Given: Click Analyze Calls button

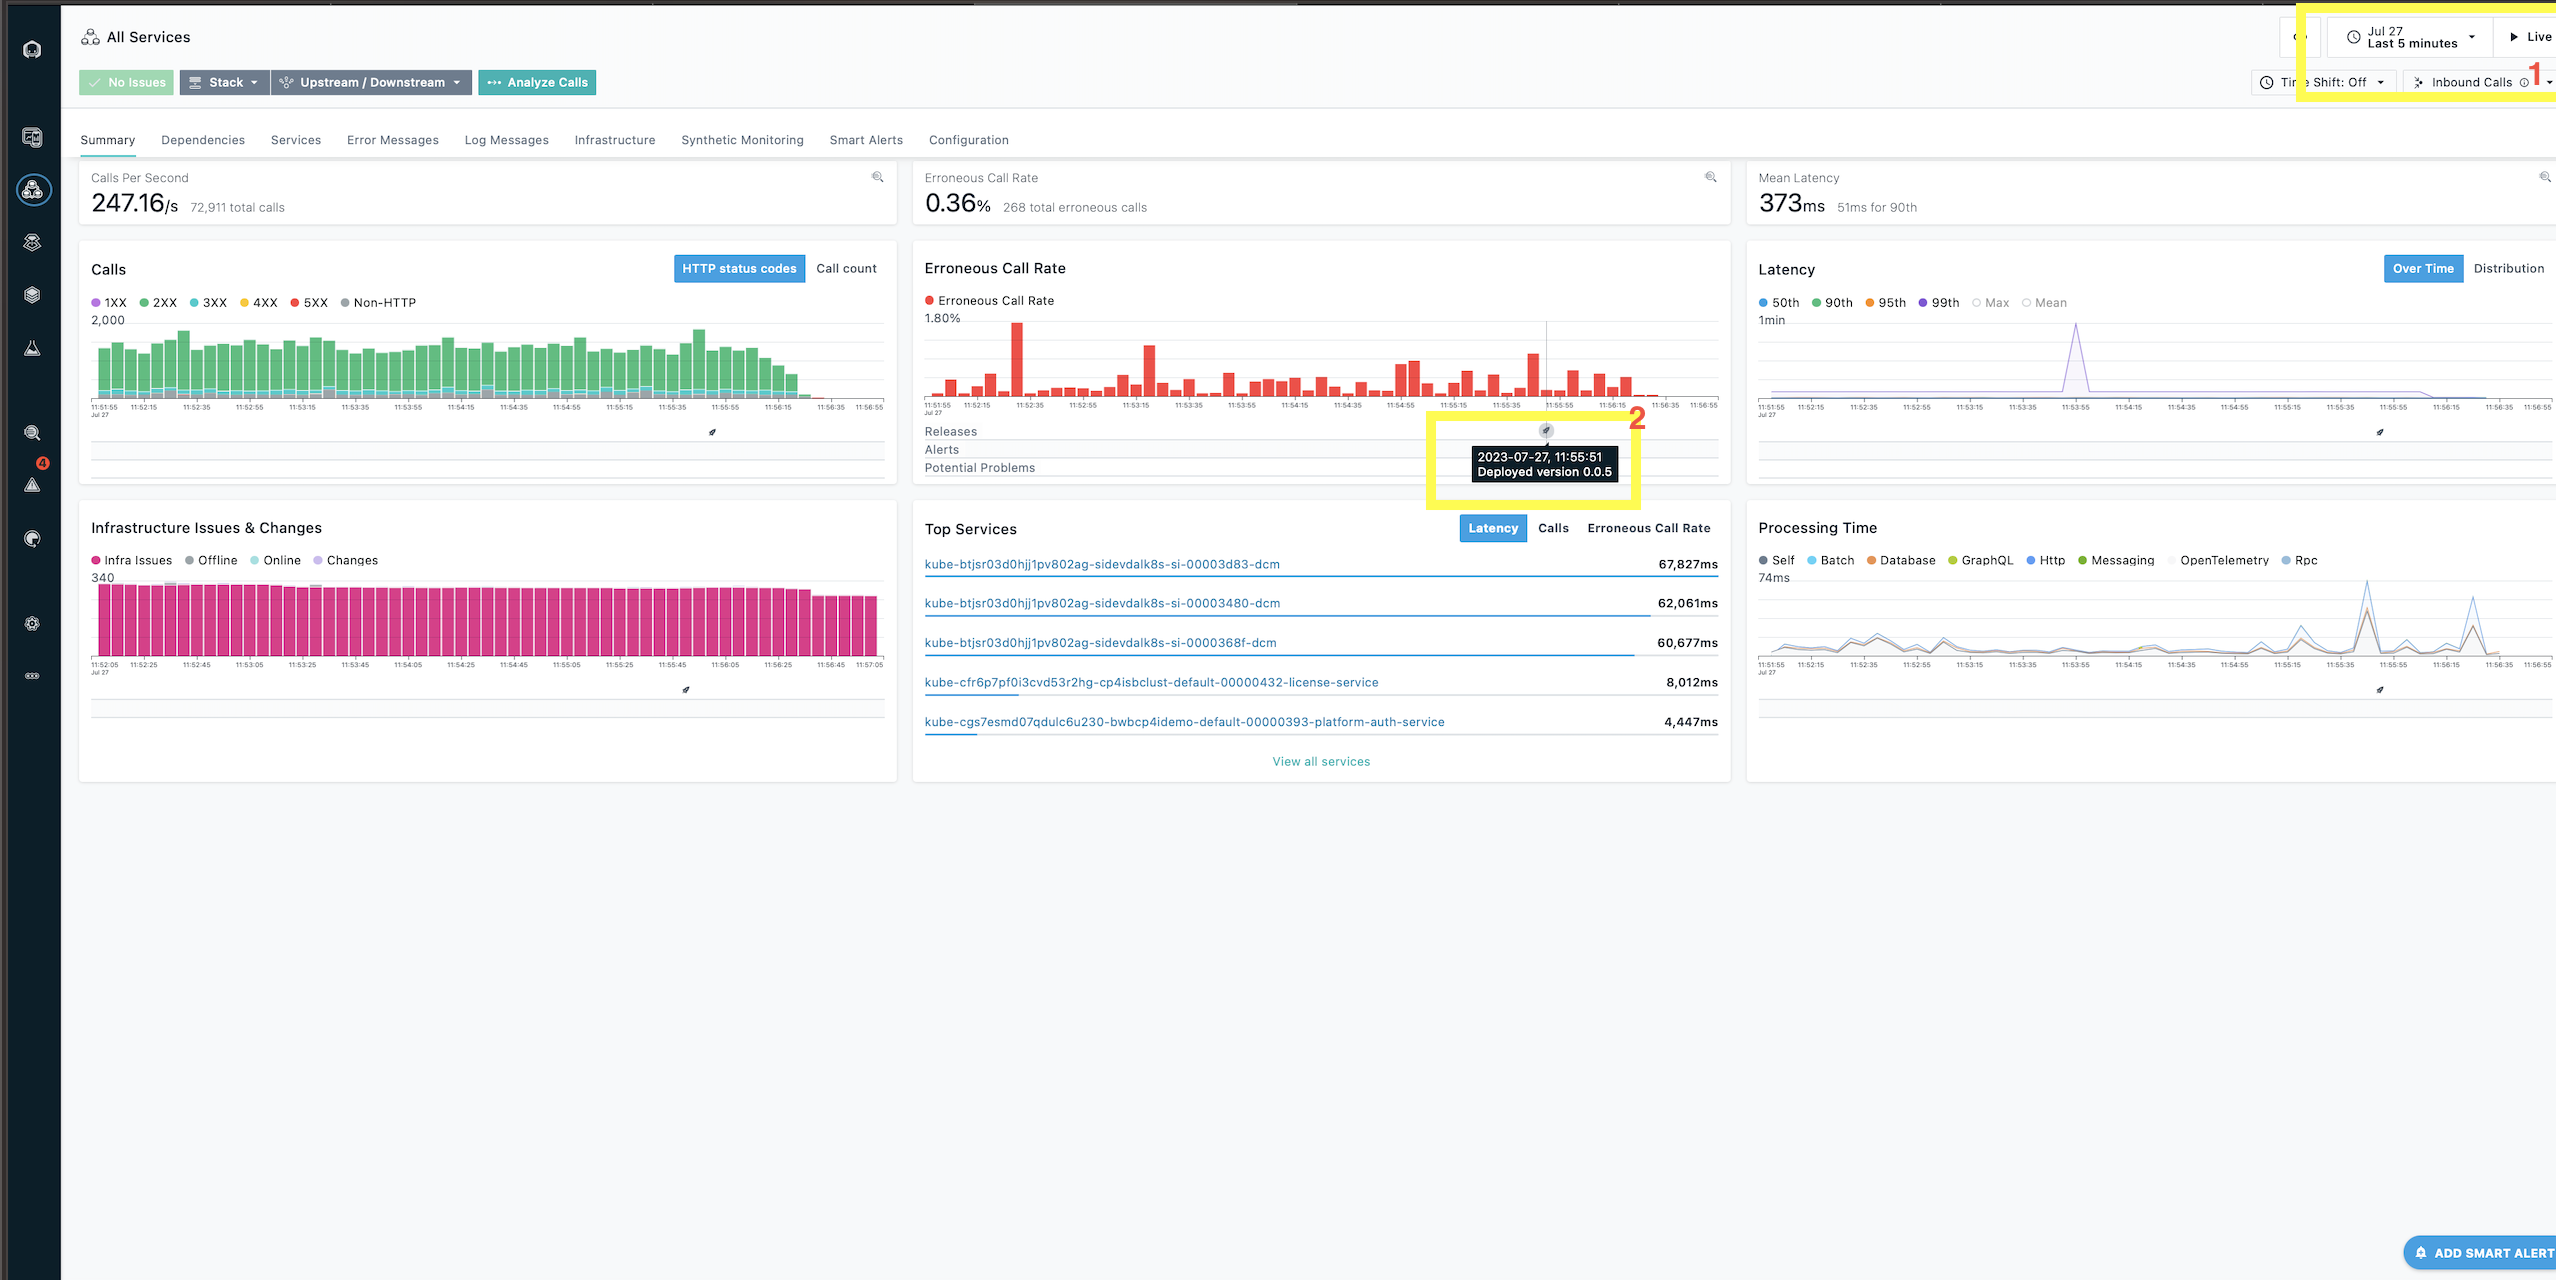Looking at the screenshot, I should [x=537, y=83].
